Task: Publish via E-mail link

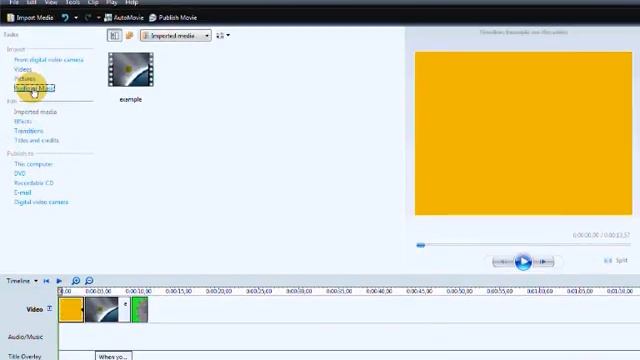Action: [x=22, y=192]
